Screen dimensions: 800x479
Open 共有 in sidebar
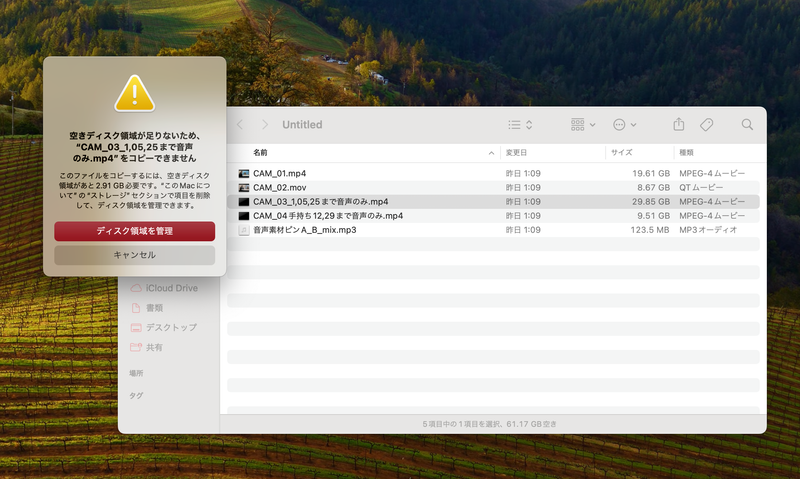click(x=146, y=347)
